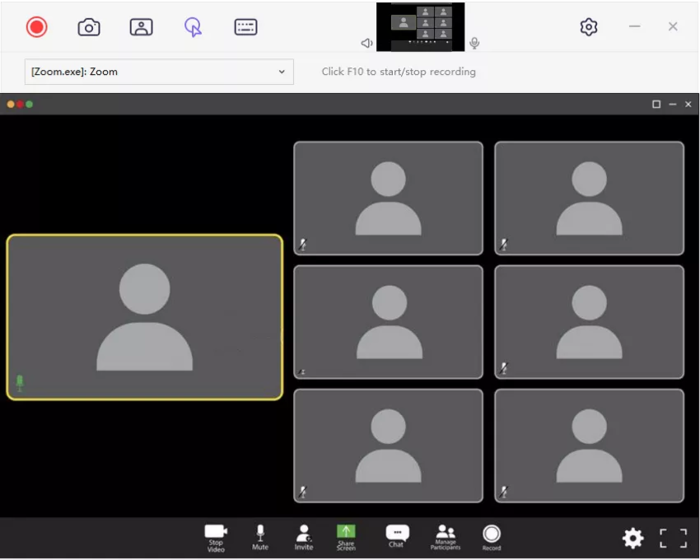Open the Invite participants option
The image size is (700, 560).
(304, 536)
